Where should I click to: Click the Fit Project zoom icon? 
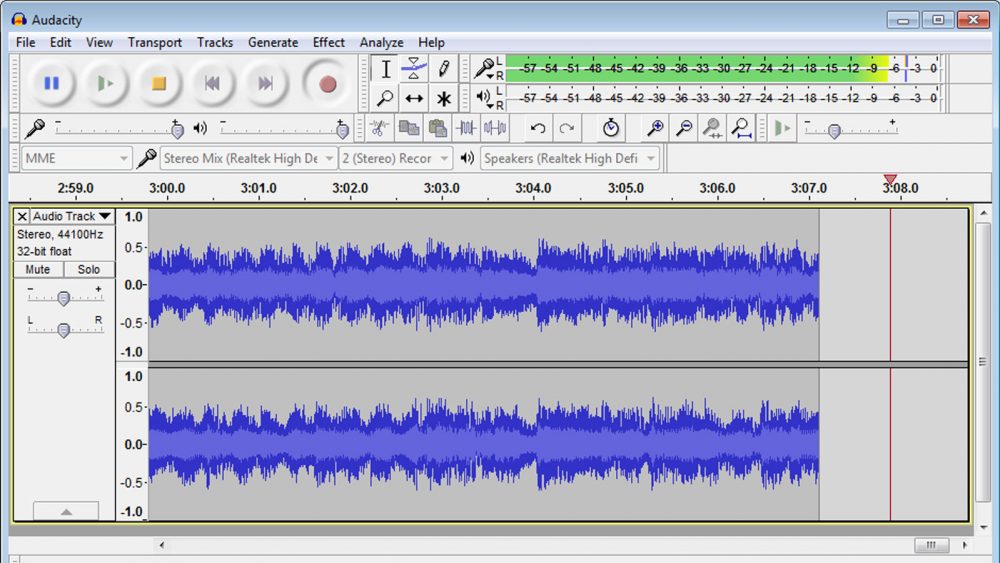click(741, 128)
